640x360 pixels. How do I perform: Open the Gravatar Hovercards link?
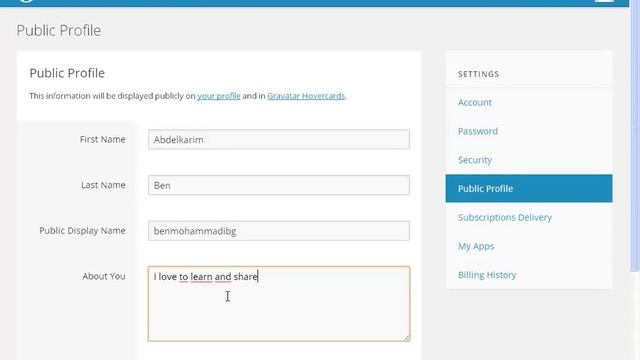pos(306,96)
